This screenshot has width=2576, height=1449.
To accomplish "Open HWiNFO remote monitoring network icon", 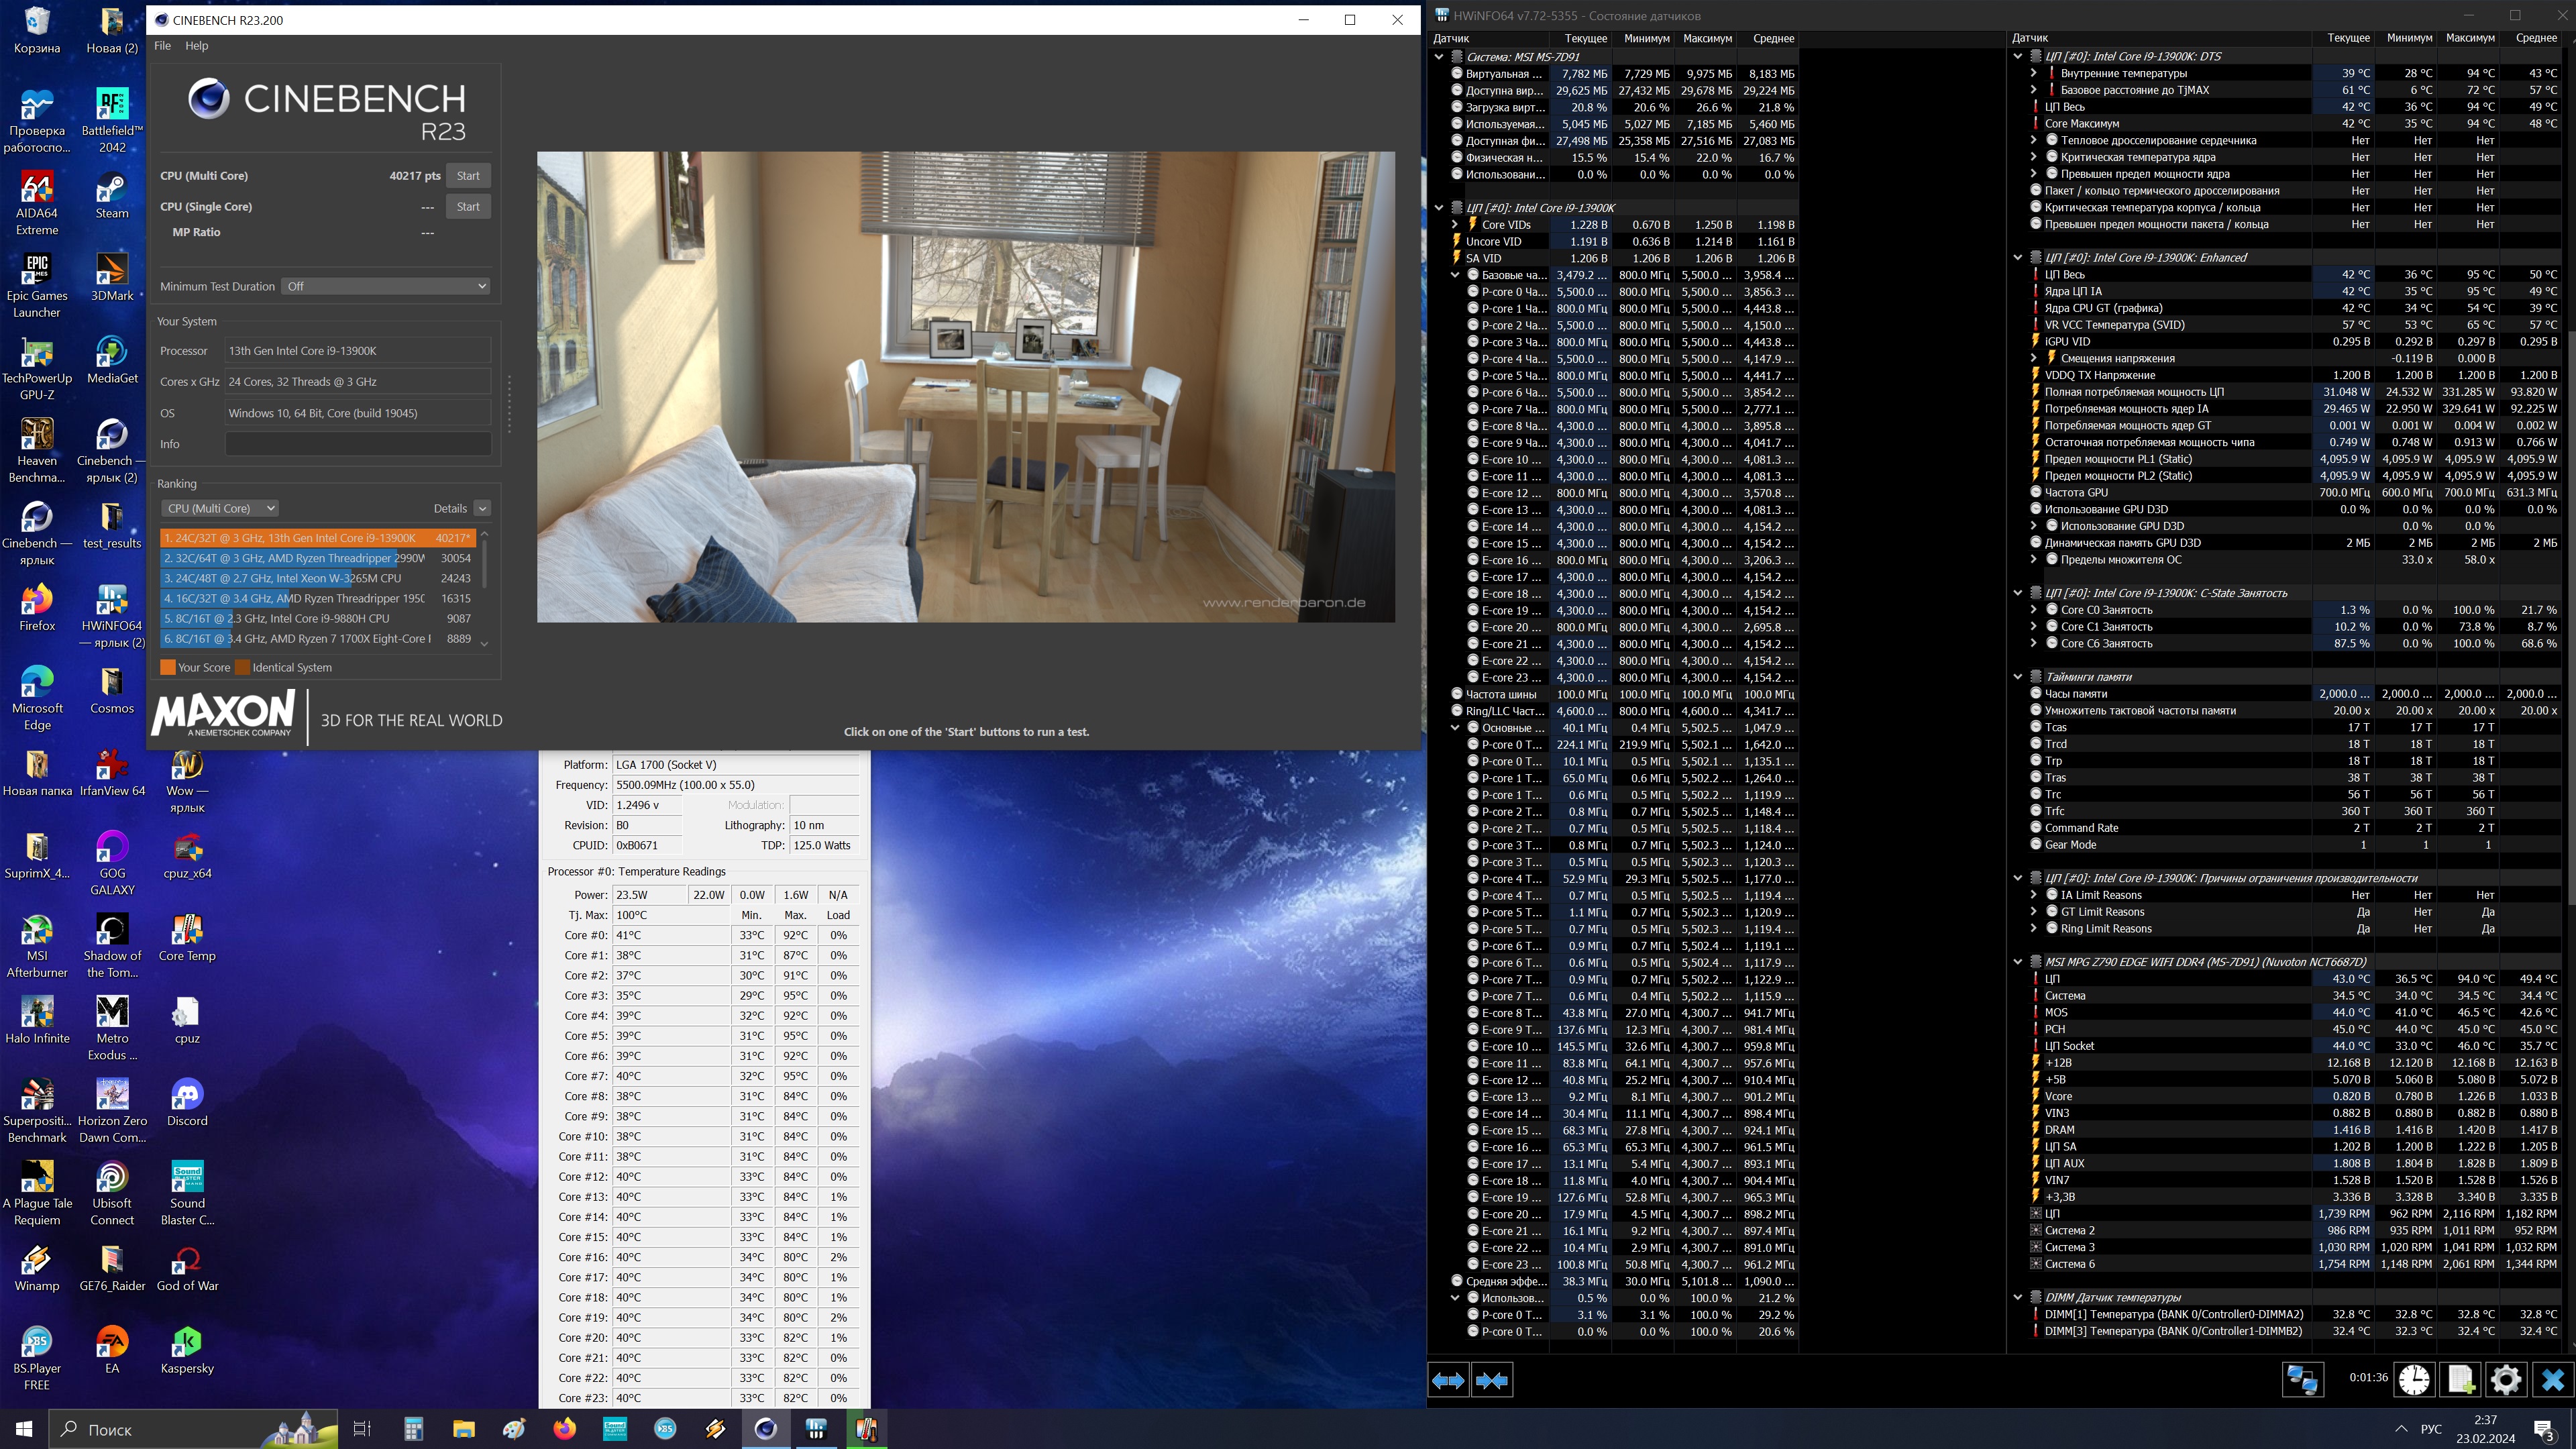I will coord(2302,1380).
